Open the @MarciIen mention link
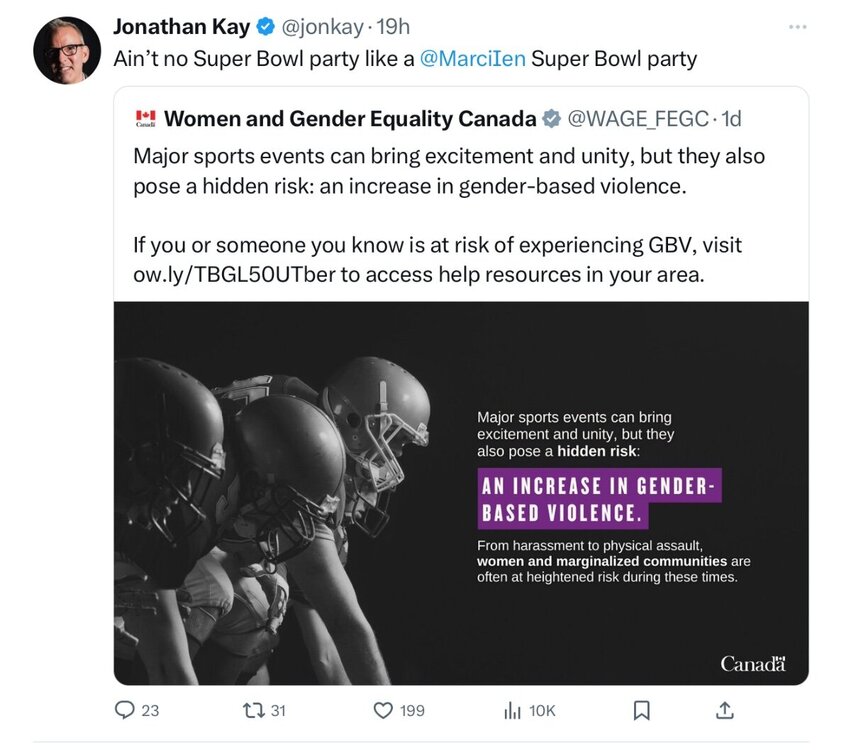The image size is (851, 750). tap(472, 59)
